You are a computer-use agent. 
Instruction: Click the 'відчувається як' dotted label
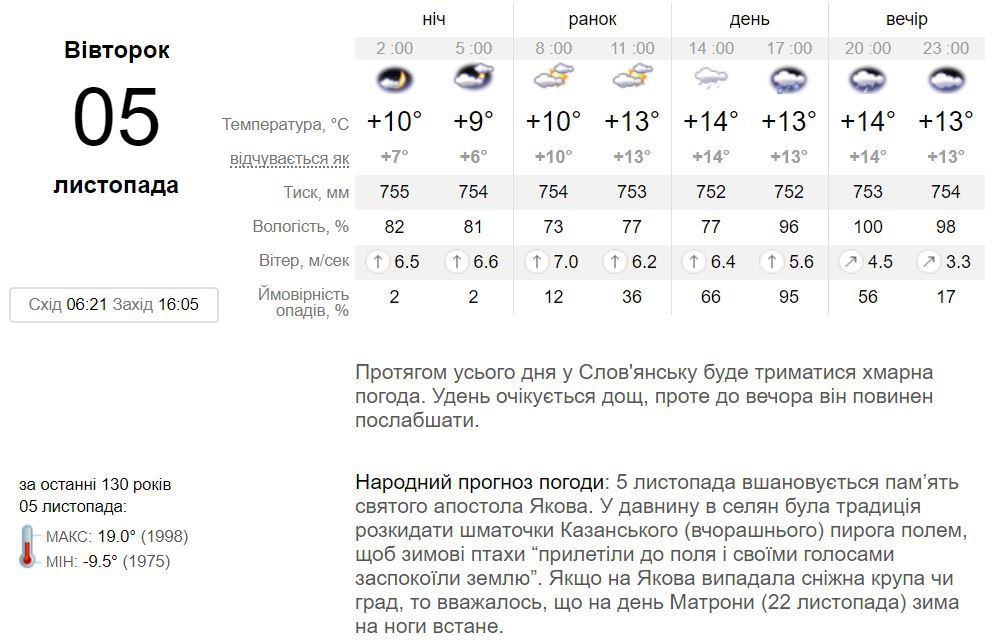click(289, 159)
